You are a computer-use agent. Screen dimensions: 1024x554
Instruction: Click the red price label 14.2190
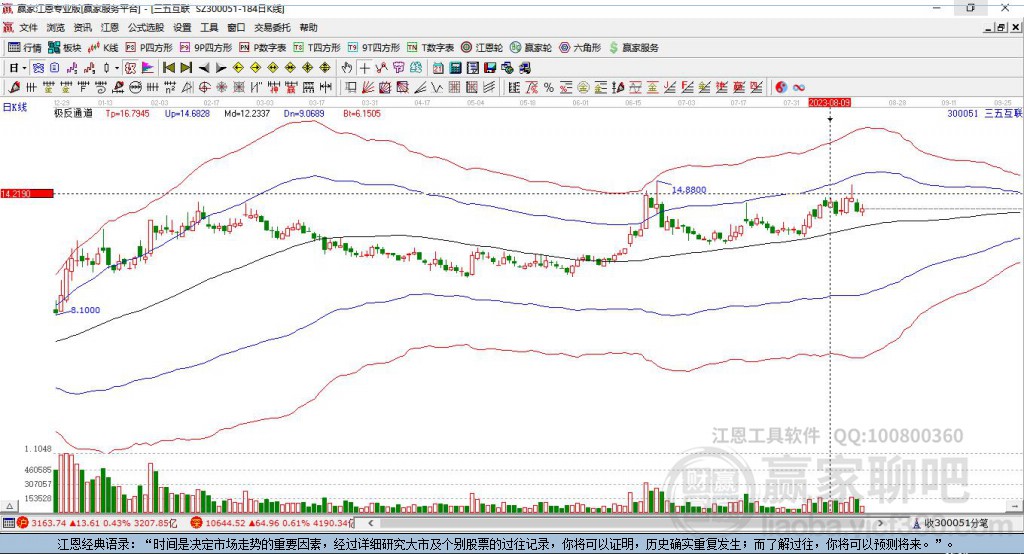click(27, 194)
